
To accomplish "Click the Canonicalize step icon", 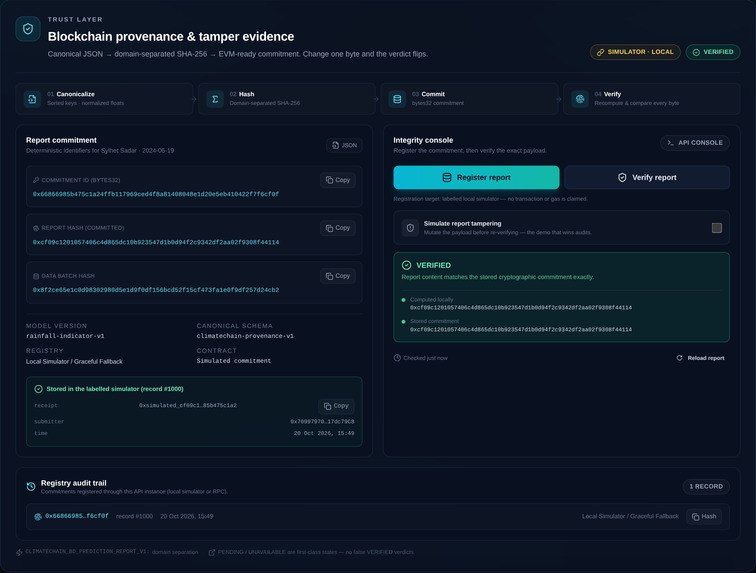I will pyautogui.click(x=32, y=99).
